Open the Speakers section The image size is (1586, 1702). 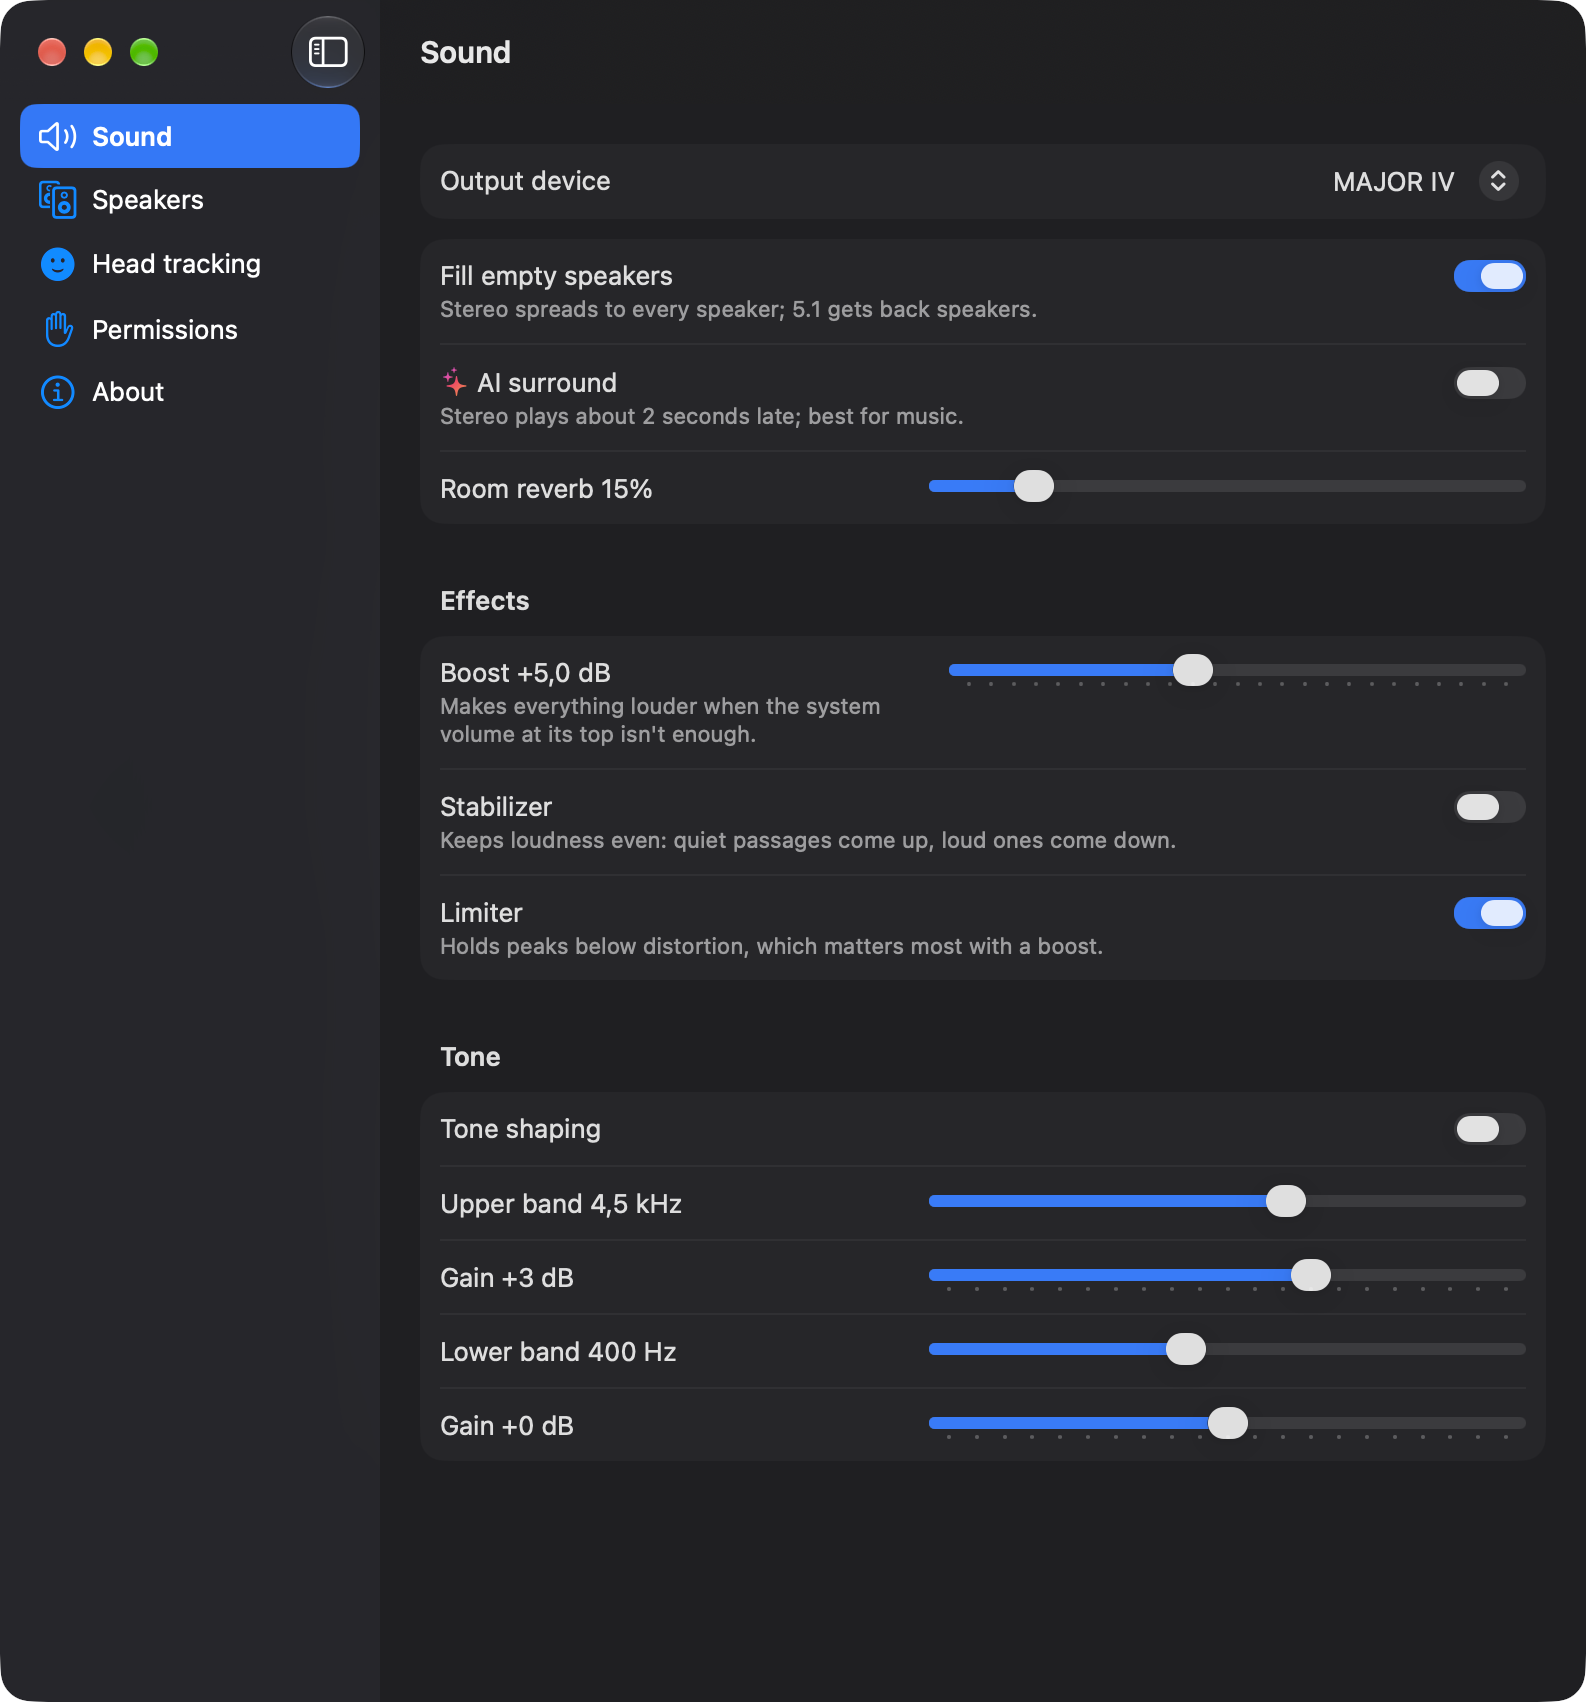pyautogui.click(x=190, y=200)
